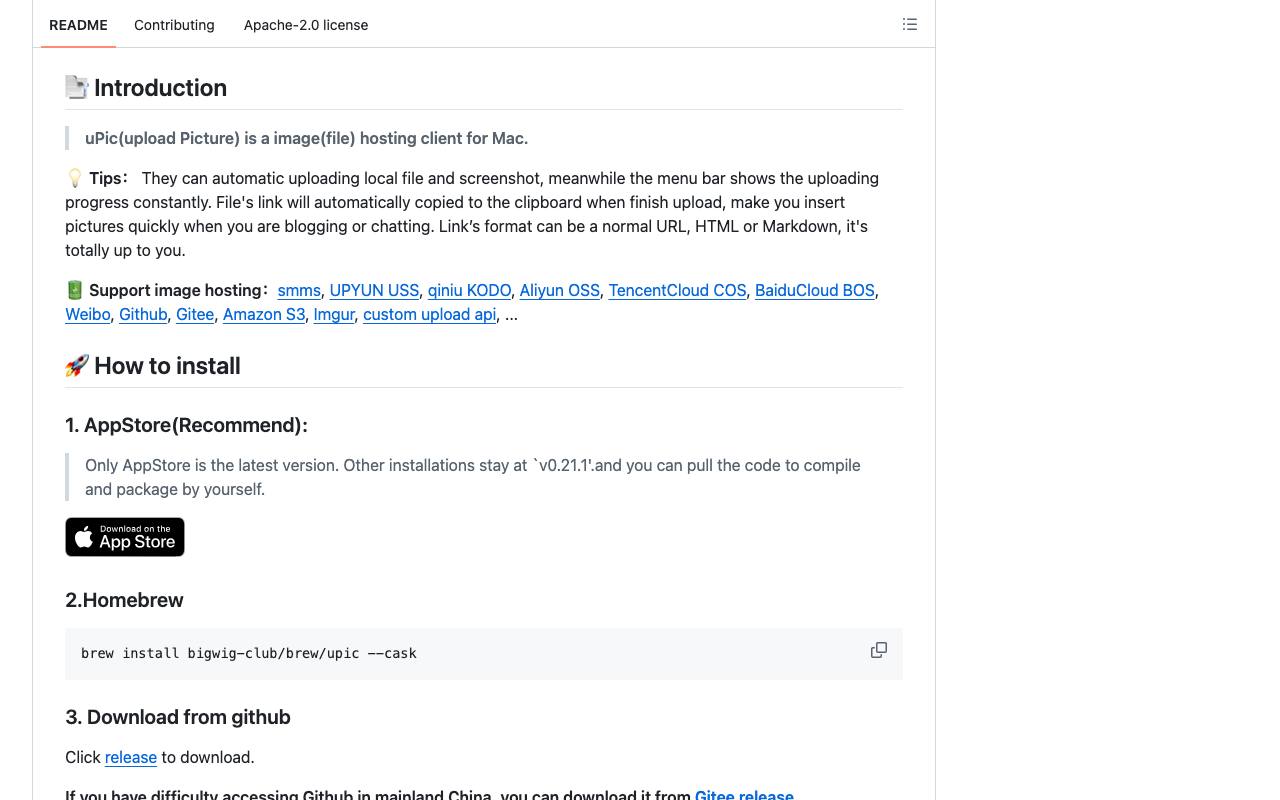Open the Contributing tab
Viewport: 1280px width, 800px height.
[x=174, y=25]
